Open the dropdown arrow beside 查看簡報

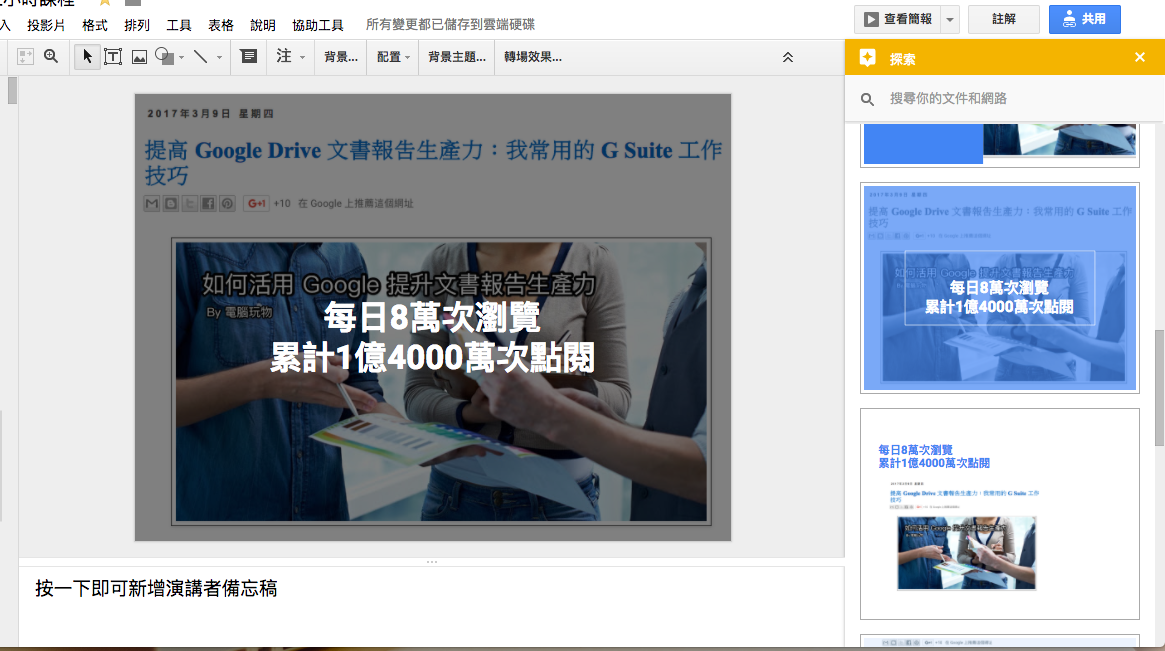(x=950, y=19)
